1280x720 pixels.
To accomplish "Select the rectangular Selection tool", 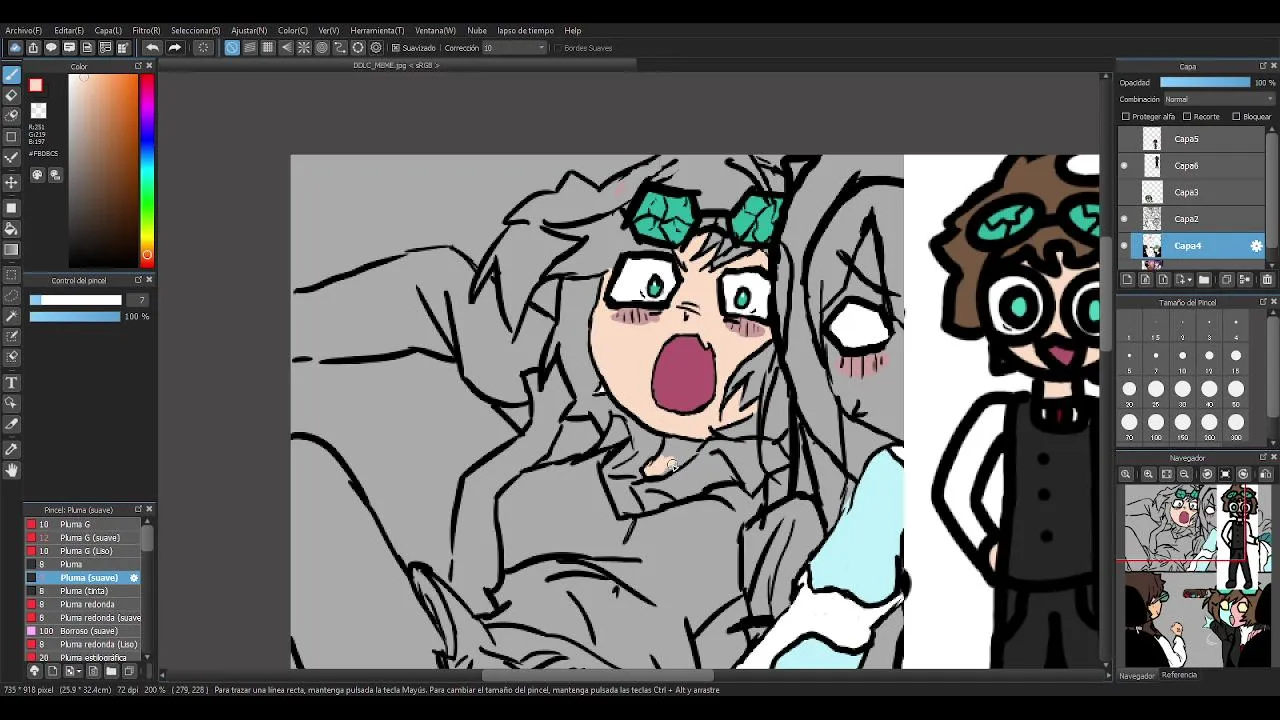I will click(12, 274).
